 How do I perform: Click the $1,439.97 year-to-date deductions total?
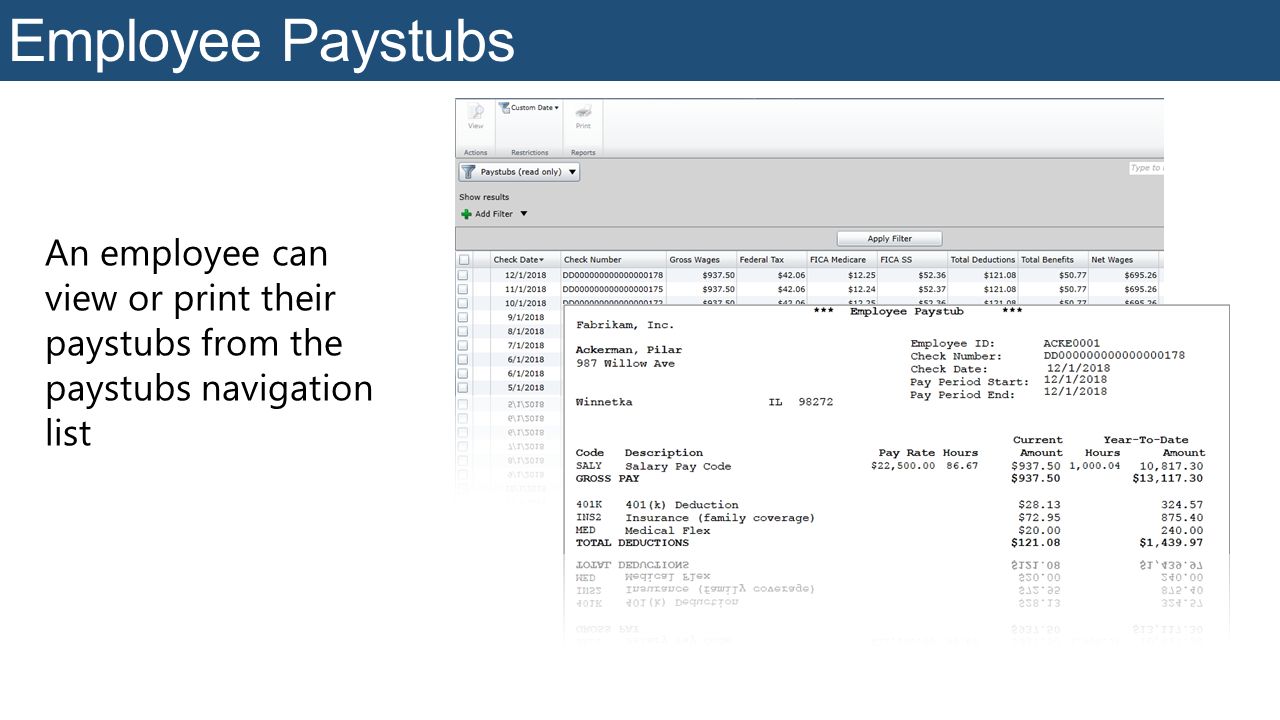click(x=1171, y=543)
